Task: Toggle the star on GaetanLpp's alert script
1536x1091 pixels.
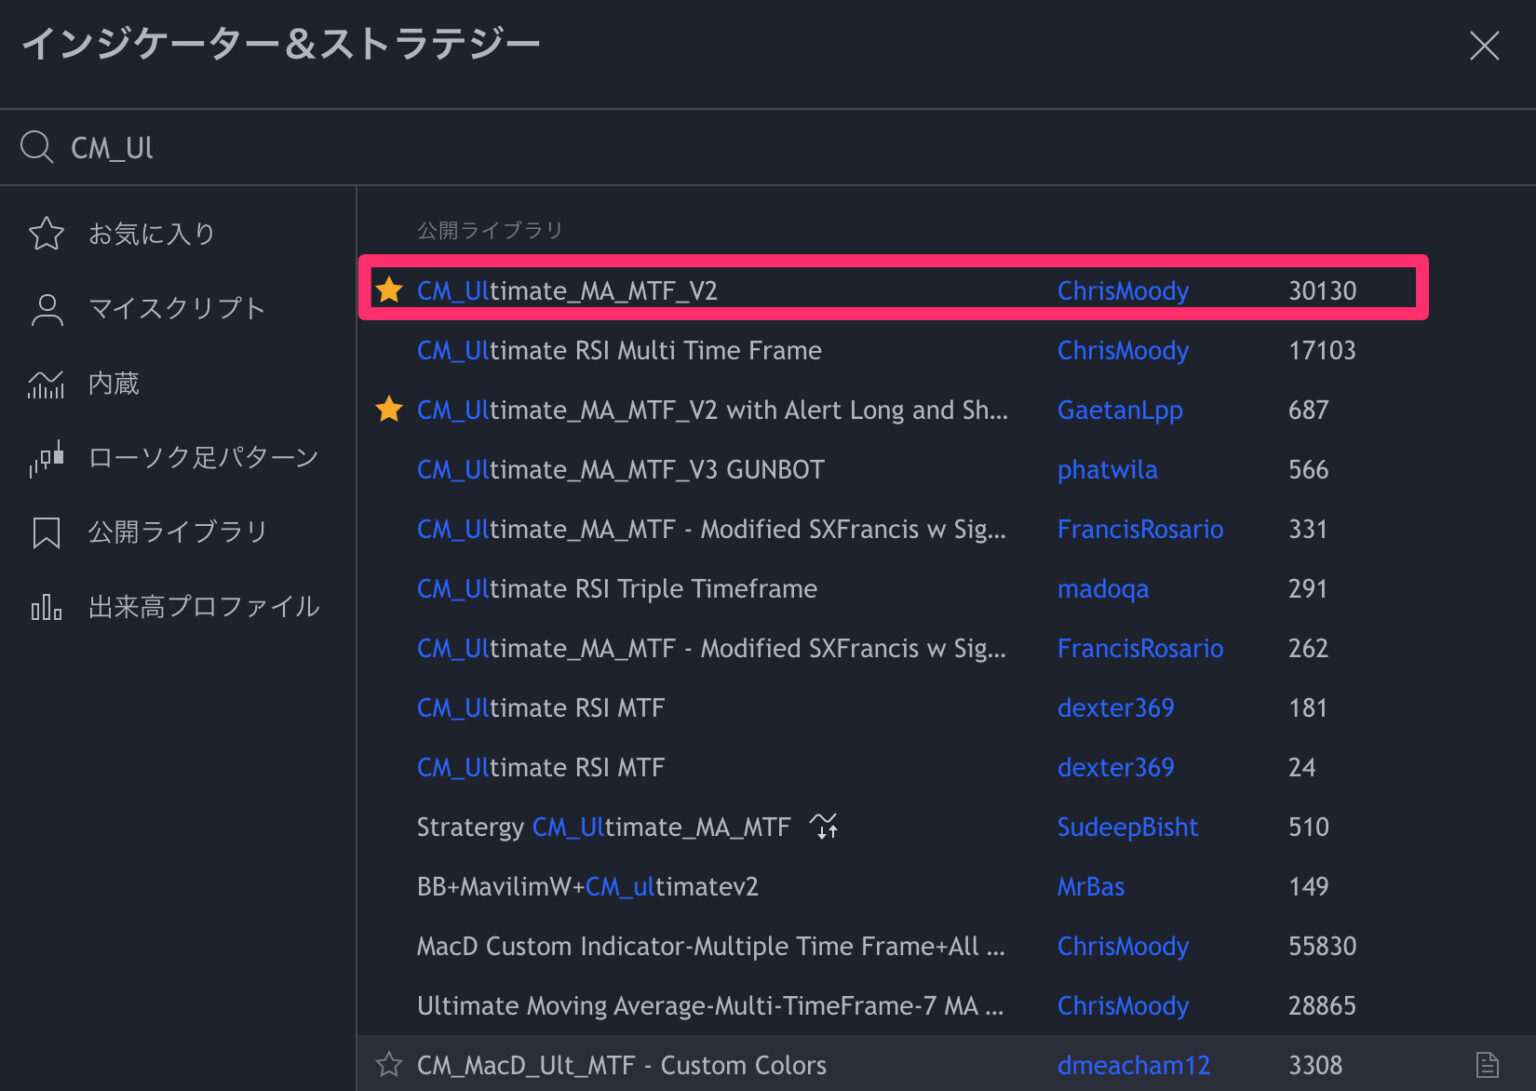Action: coord(390,409)
